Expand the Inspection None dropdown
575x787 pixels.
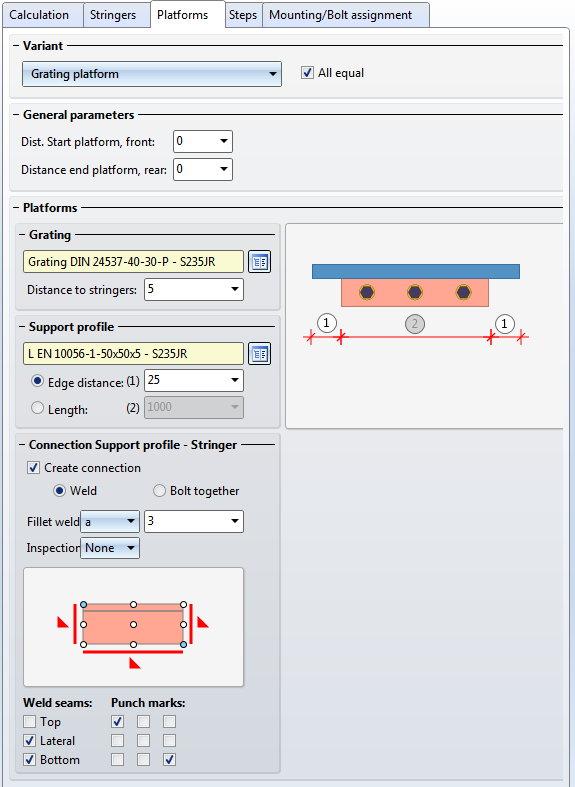click(x=110, y=548)
